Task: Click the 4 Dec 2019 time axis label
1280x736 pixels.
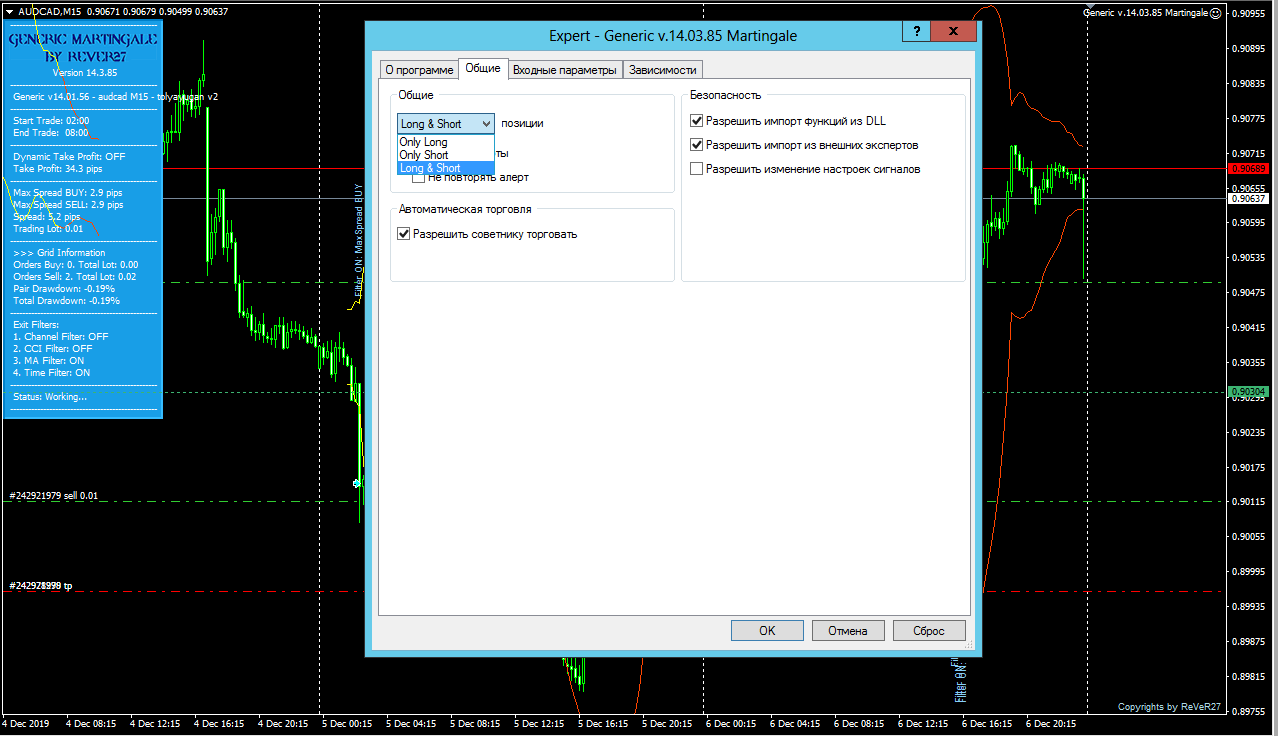Action: click(x=26, y=723)
